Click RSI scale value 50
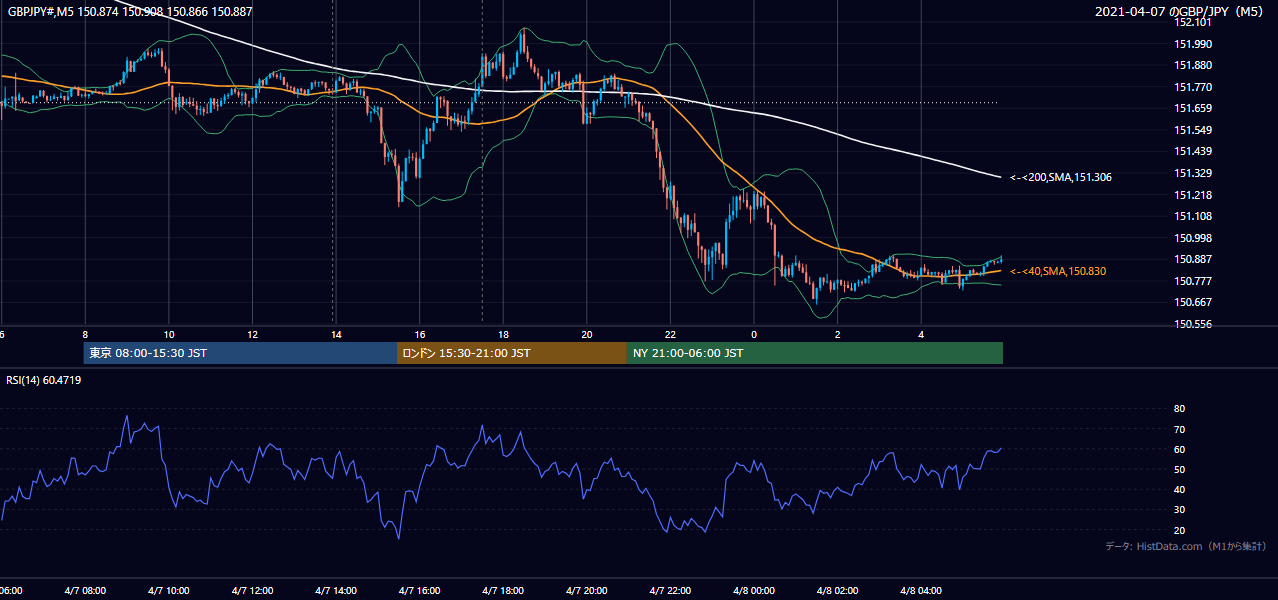Image resolution: width=1278 pixels, height=600 pixels. tap(1180, 469)
